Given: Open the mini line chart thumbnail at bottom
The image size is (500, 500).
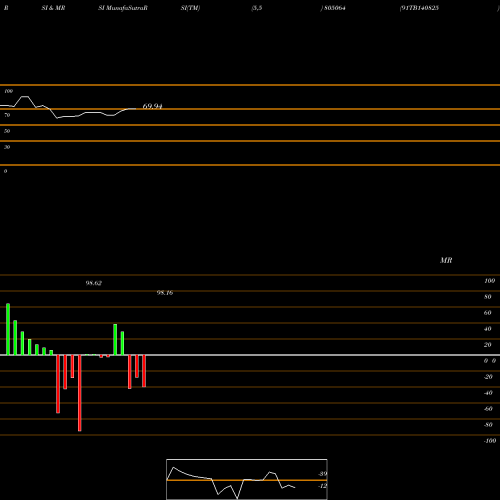Looking at the screenshot, I should click(x=247, y=479).
